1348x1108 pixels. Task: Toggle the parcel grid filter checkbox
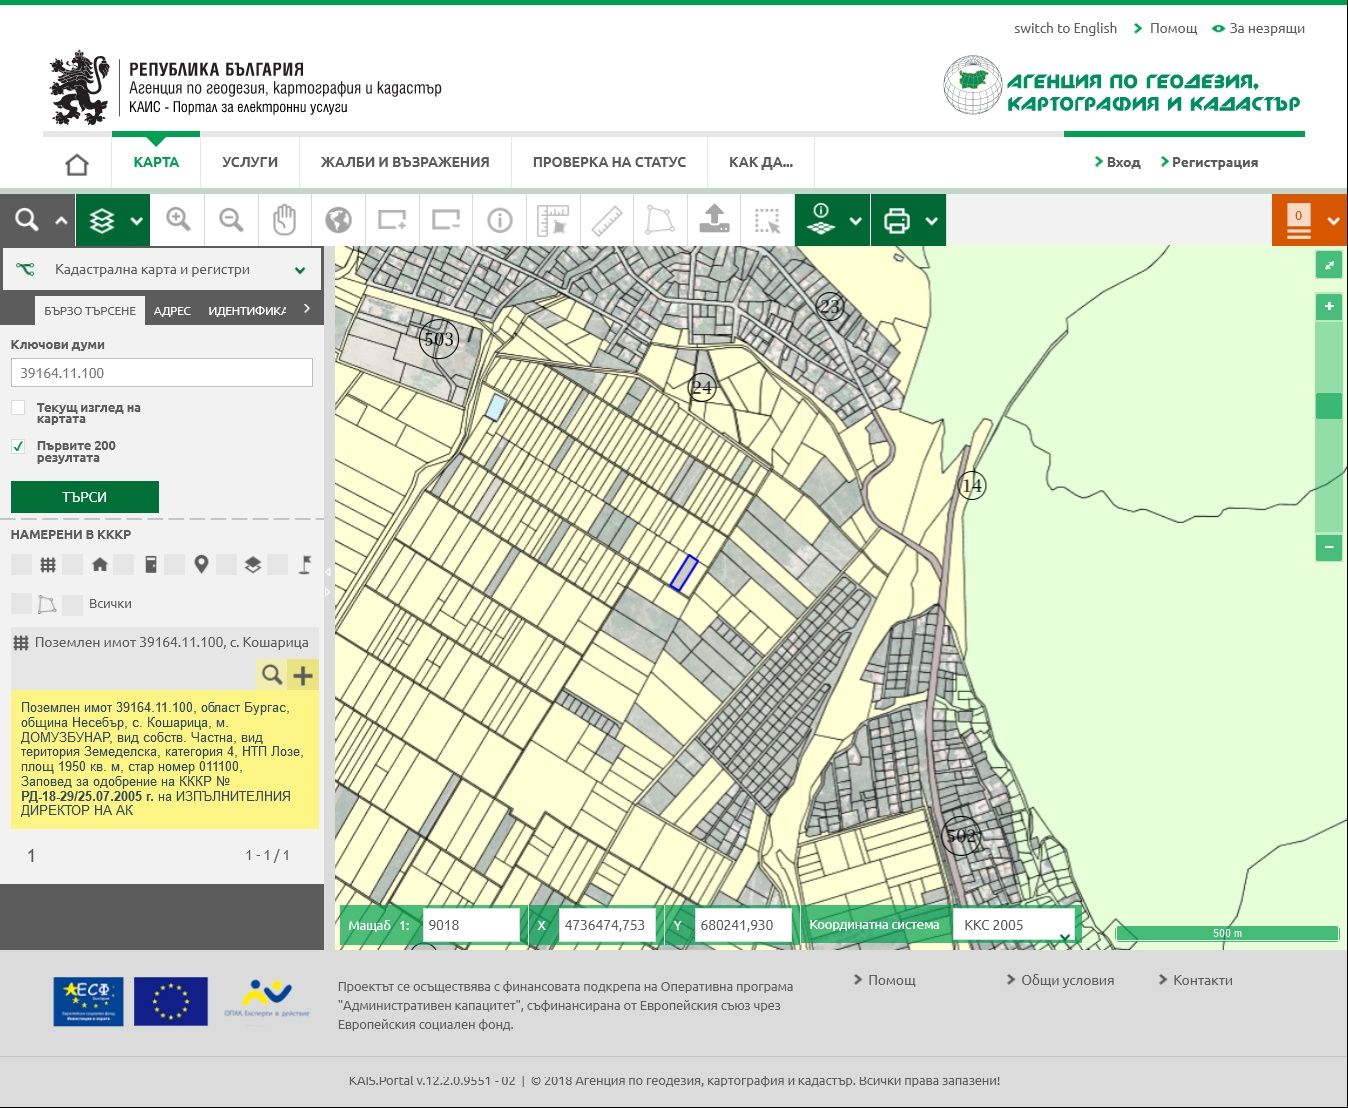pos(21,565)
